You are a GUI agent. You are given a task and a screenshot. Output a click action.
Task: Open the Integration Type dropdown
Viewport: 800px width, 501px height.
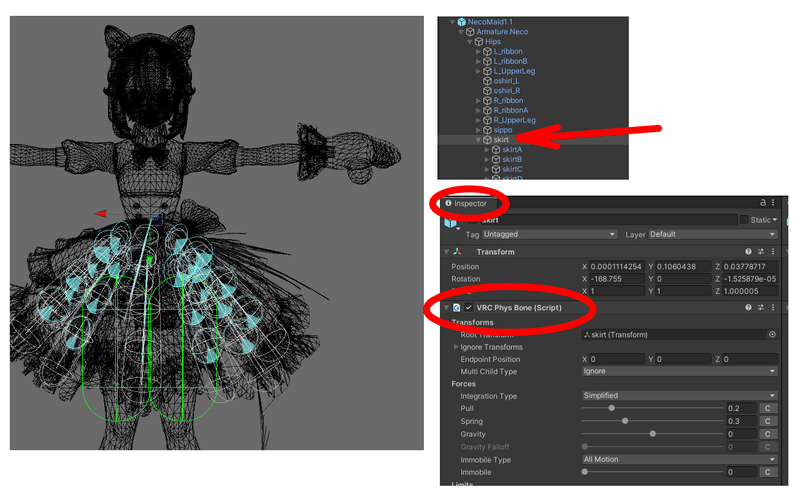[680, 396]
